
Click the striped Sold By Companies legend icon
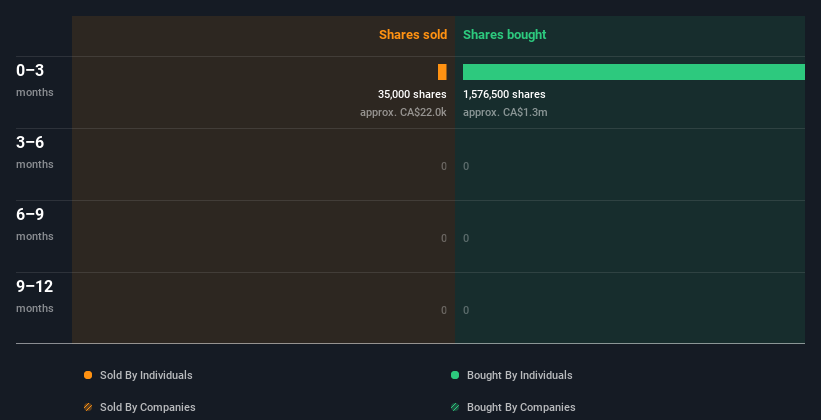pyautogui.click(x=88, y=407)
